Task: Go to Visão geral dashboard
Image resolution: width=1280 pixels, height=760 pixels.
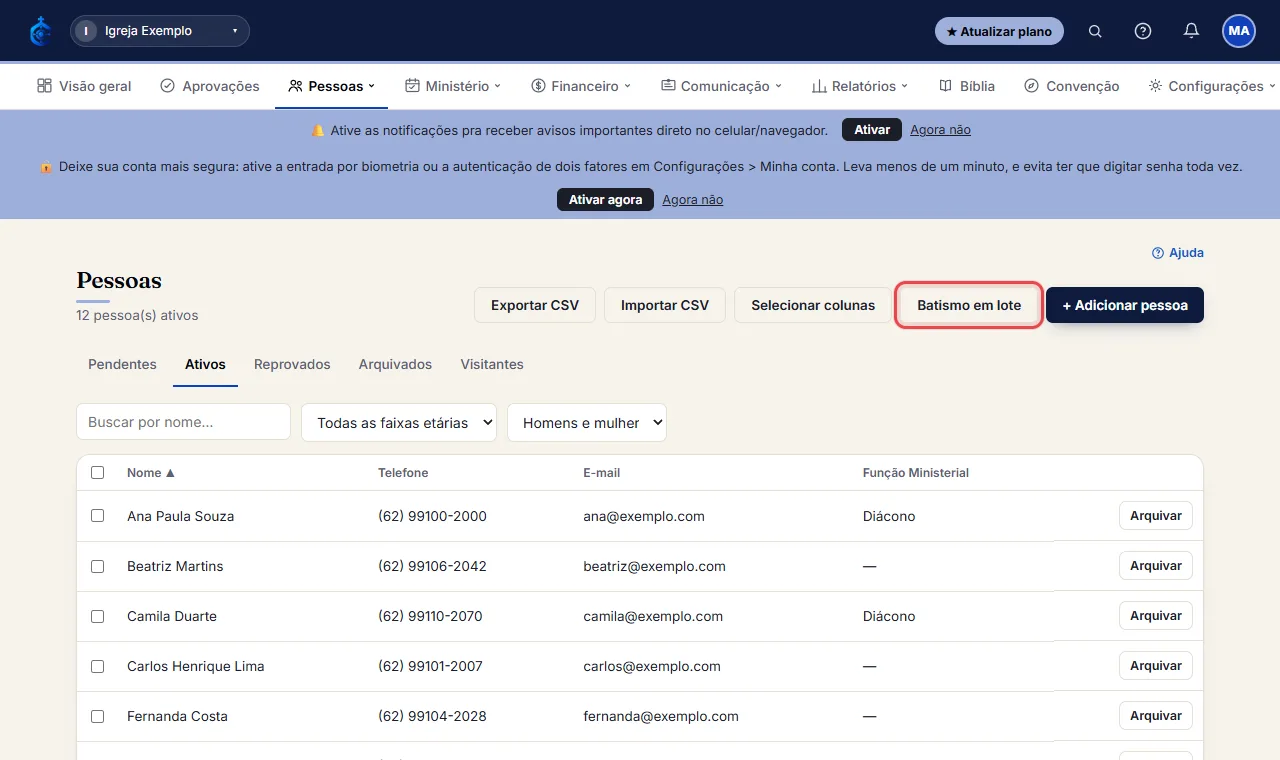Action: pos(84,86)
